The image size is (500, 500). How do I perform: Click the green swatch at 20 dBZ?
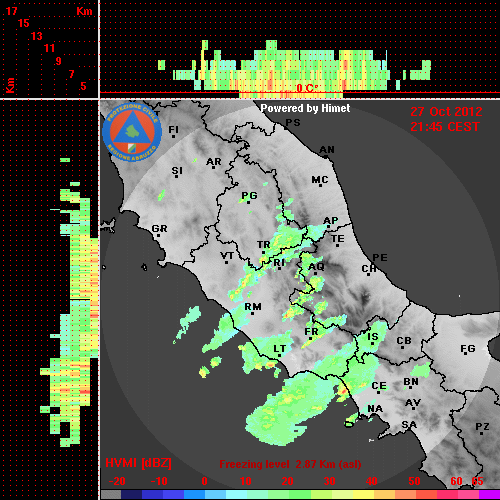[287, 495]
